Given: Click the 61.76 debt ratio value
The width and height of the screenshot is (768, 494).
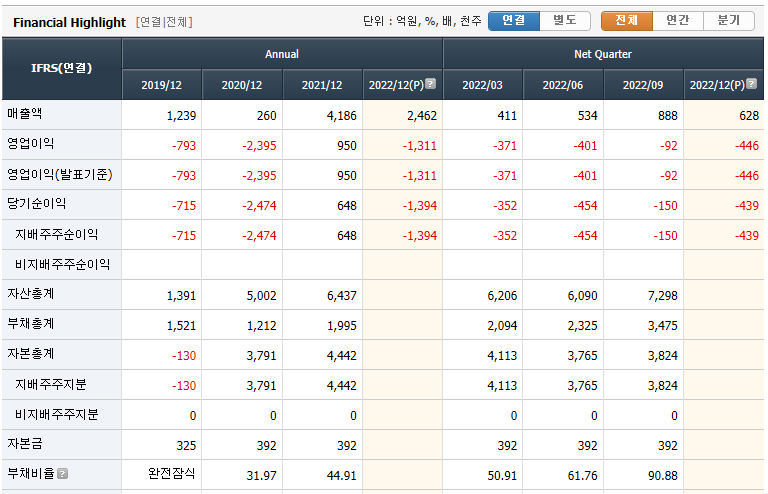Looking at the screenshot, I should [582, 475].
